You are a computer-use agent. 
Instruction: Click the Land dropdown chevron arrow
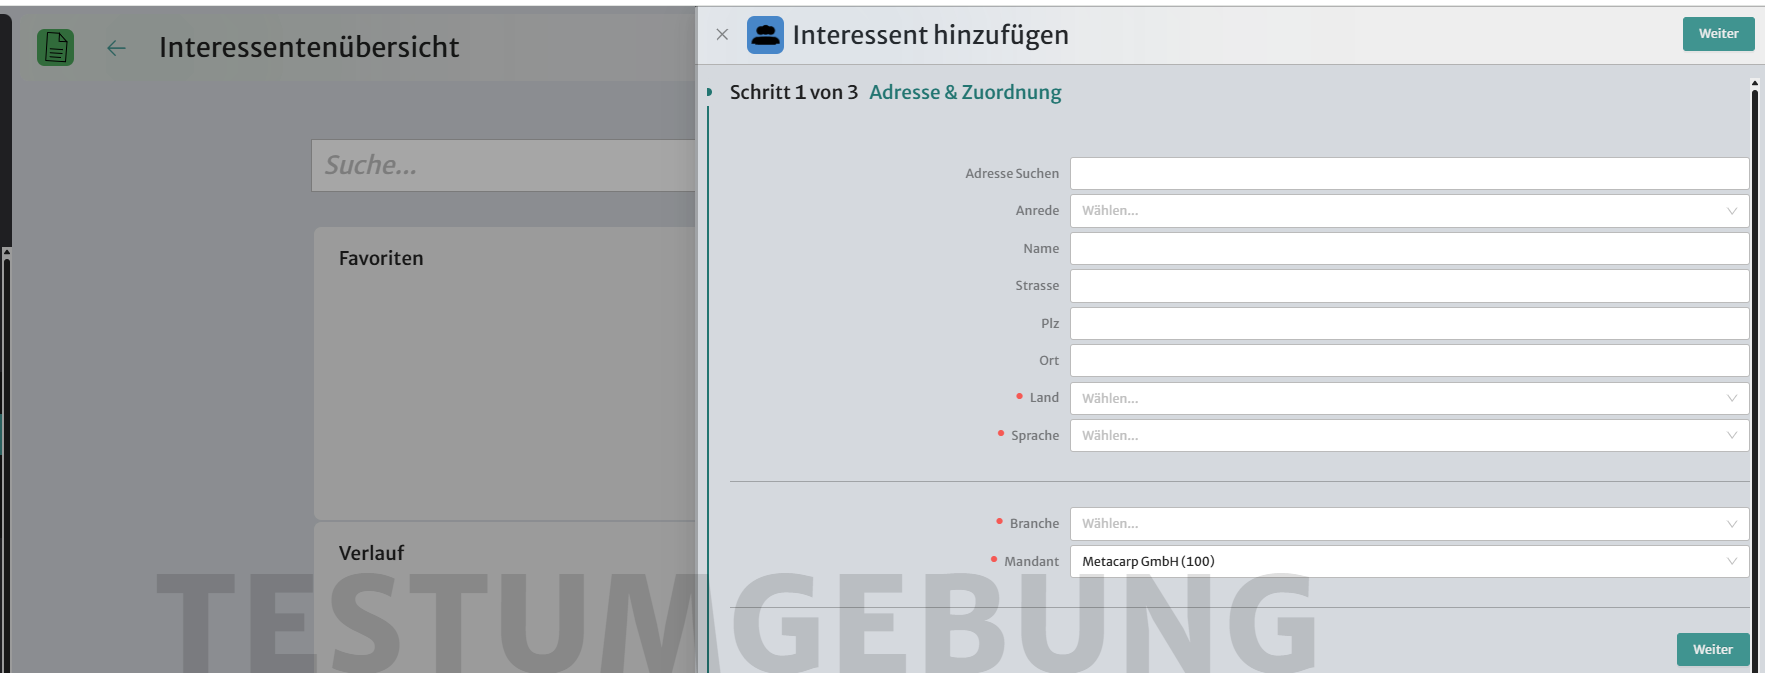click(x=1731, y=398)
